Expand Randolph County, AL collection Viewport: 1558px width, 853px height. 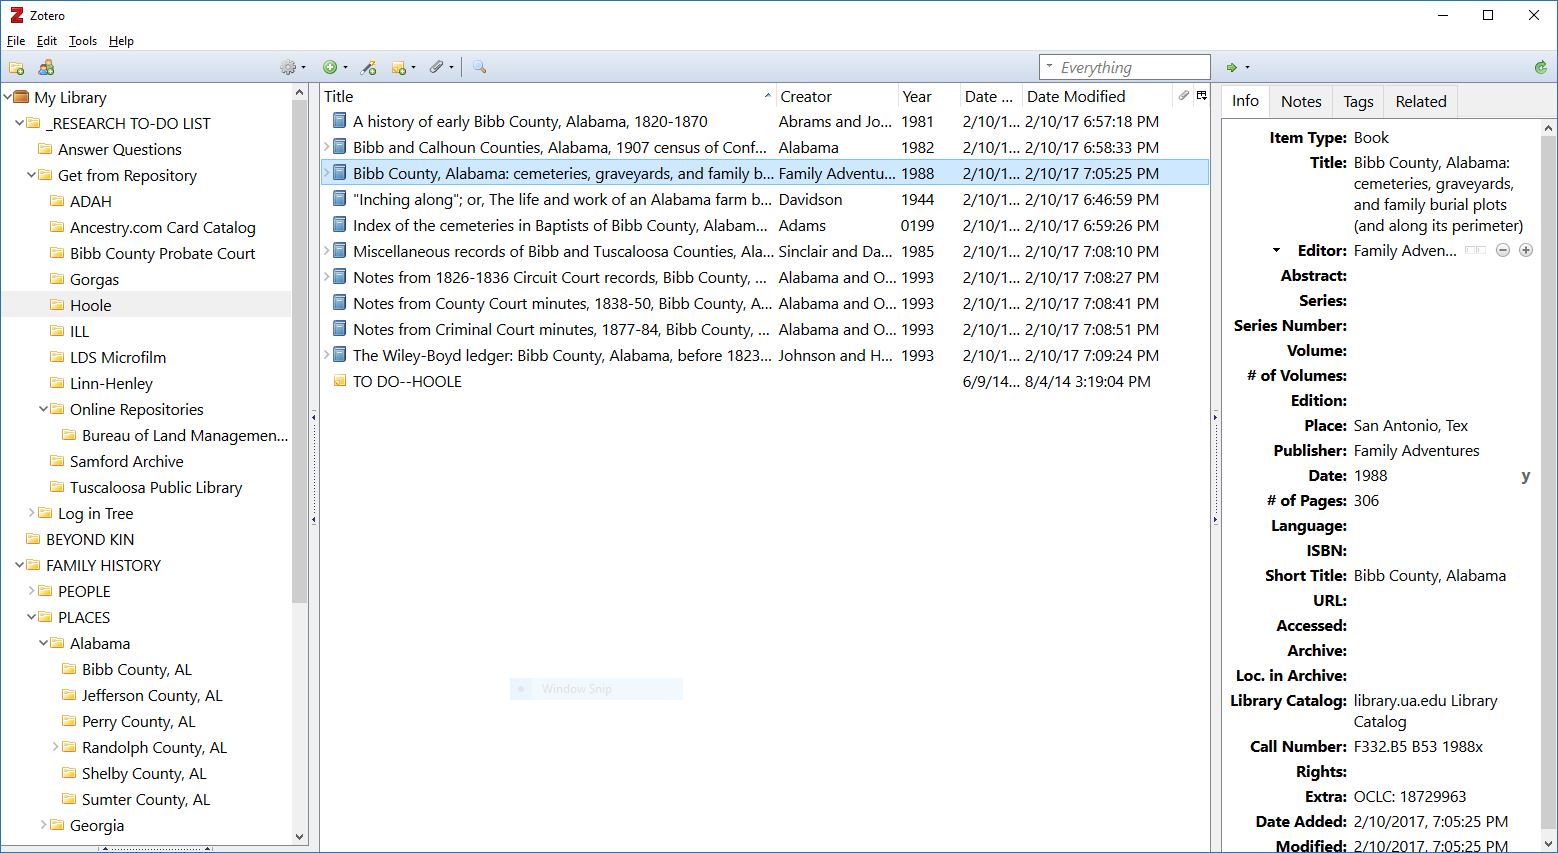click(x=56, y=747)
